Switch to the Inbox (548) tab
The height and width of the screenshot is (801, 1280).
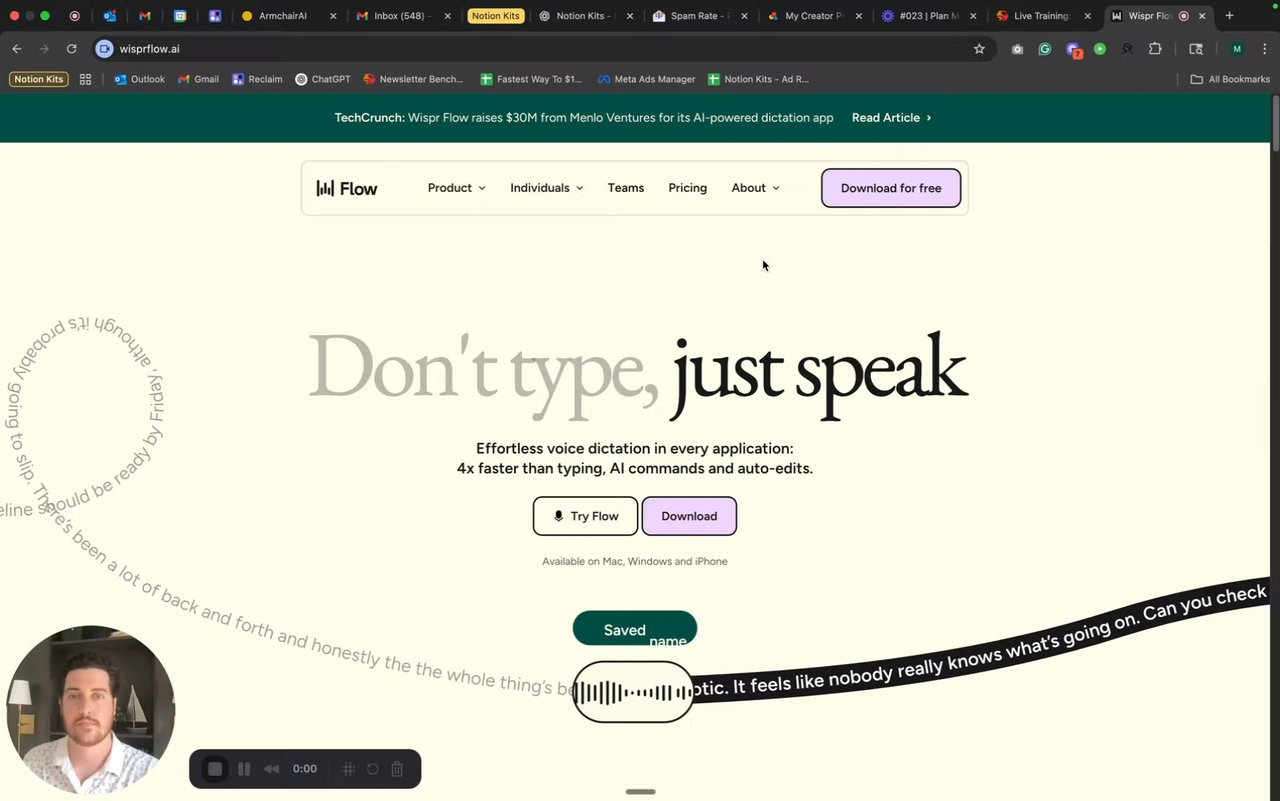tap(402, 16)
